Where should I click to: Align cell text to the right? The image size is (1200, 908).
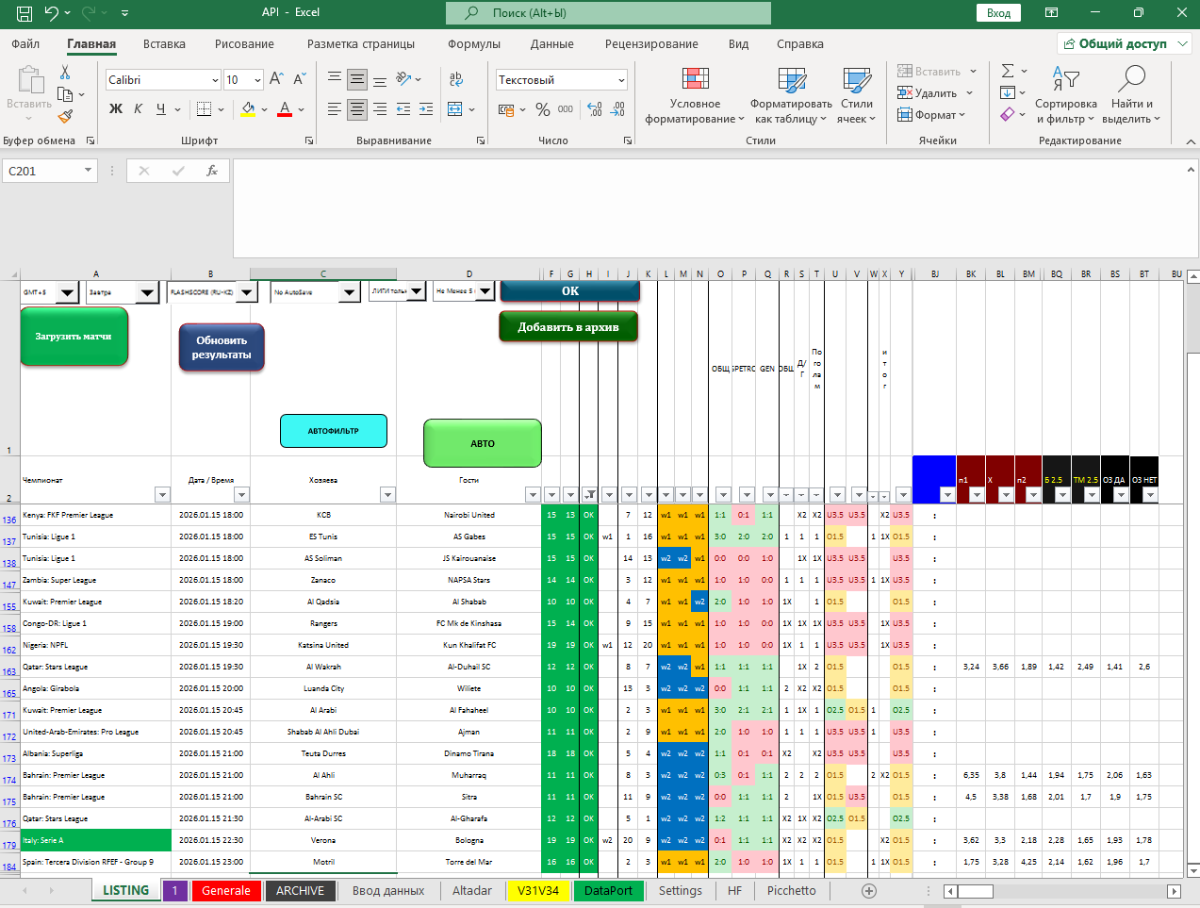(378, 109)
